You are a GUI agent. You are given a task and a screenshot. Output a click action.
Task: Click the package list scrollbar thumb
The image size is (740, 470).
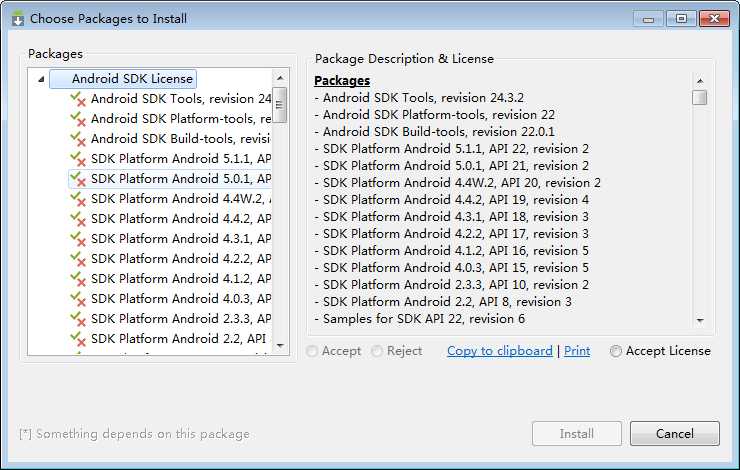click(280, 105)
